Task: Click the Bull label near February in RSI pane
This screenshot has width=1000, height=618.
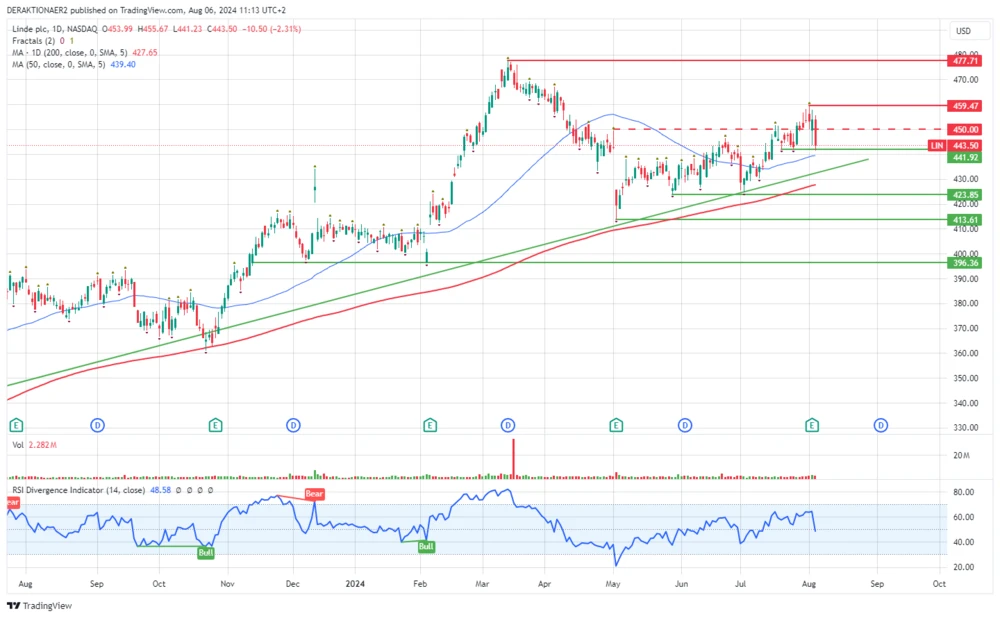Action: pos(425,547)
